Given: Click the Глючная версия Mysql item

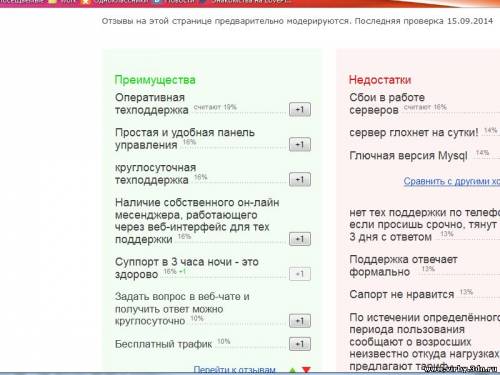Looking at the screenshot, I should [408, 156].
